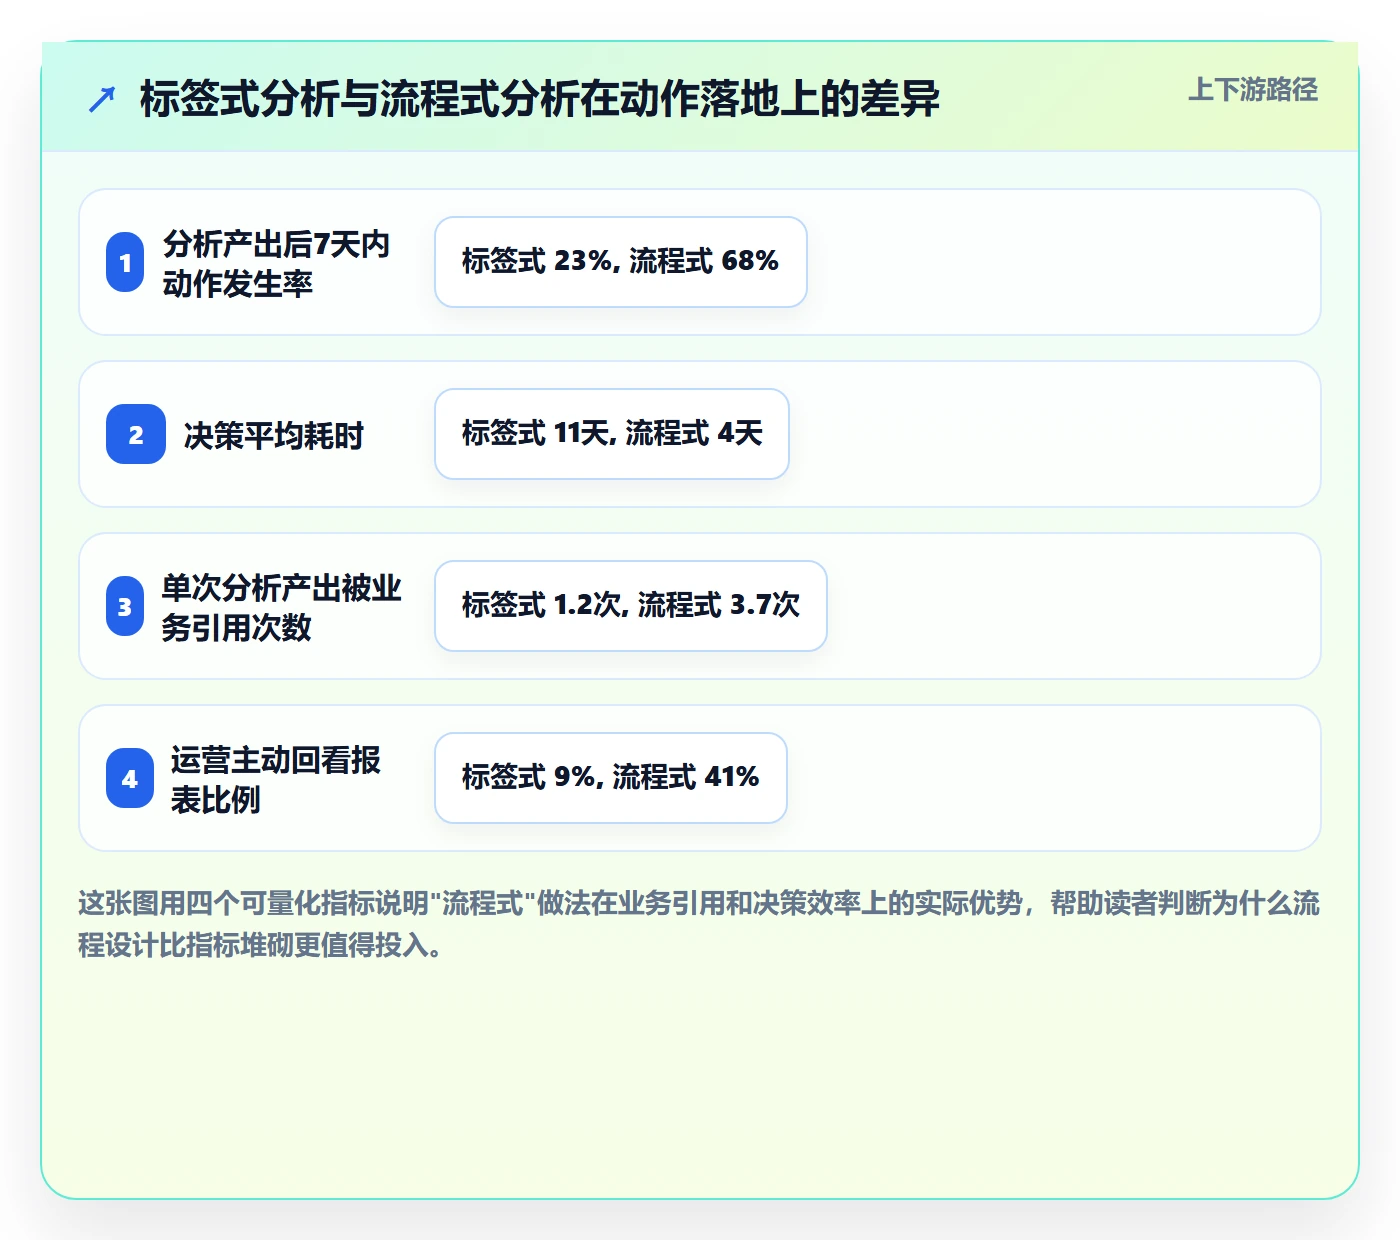
Task: Click the summary paragraph starting with 这张图用四个可量化指标
Action: (x=699, y=923)
